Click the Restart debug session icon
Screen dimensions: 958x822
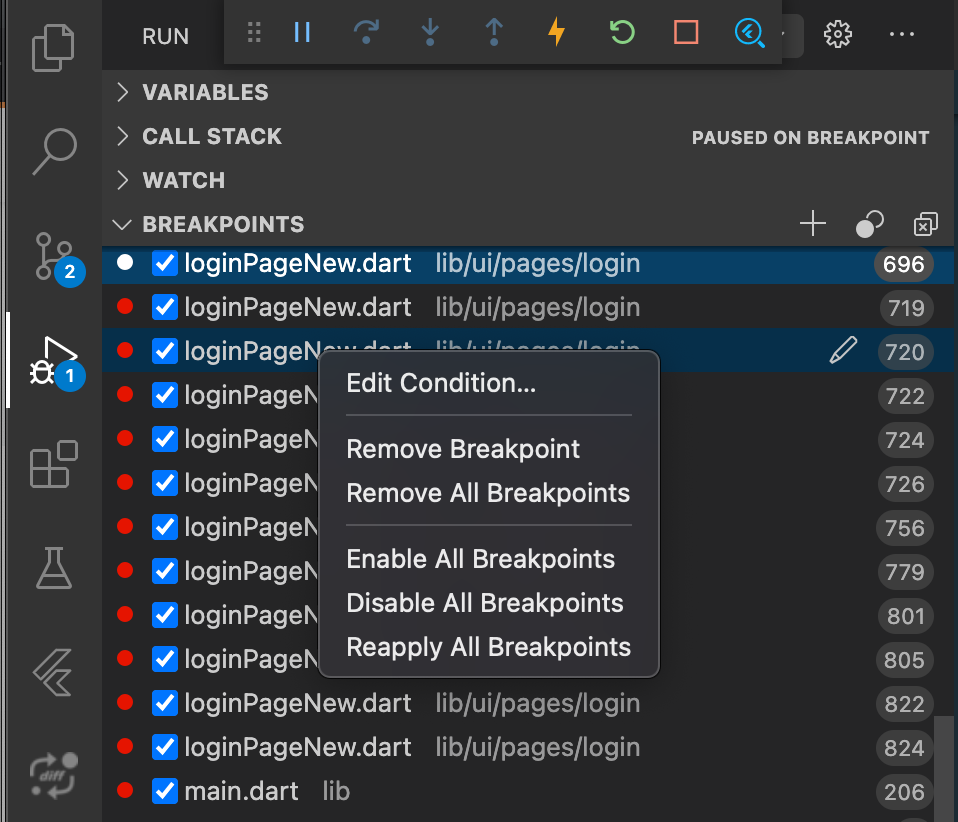click(621, 33)
